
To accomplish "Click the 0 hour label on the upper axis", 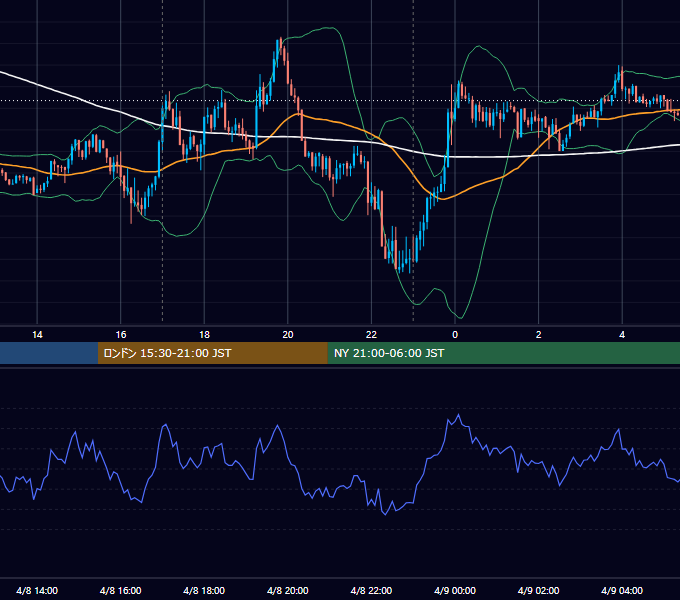I will click(455, 335).
